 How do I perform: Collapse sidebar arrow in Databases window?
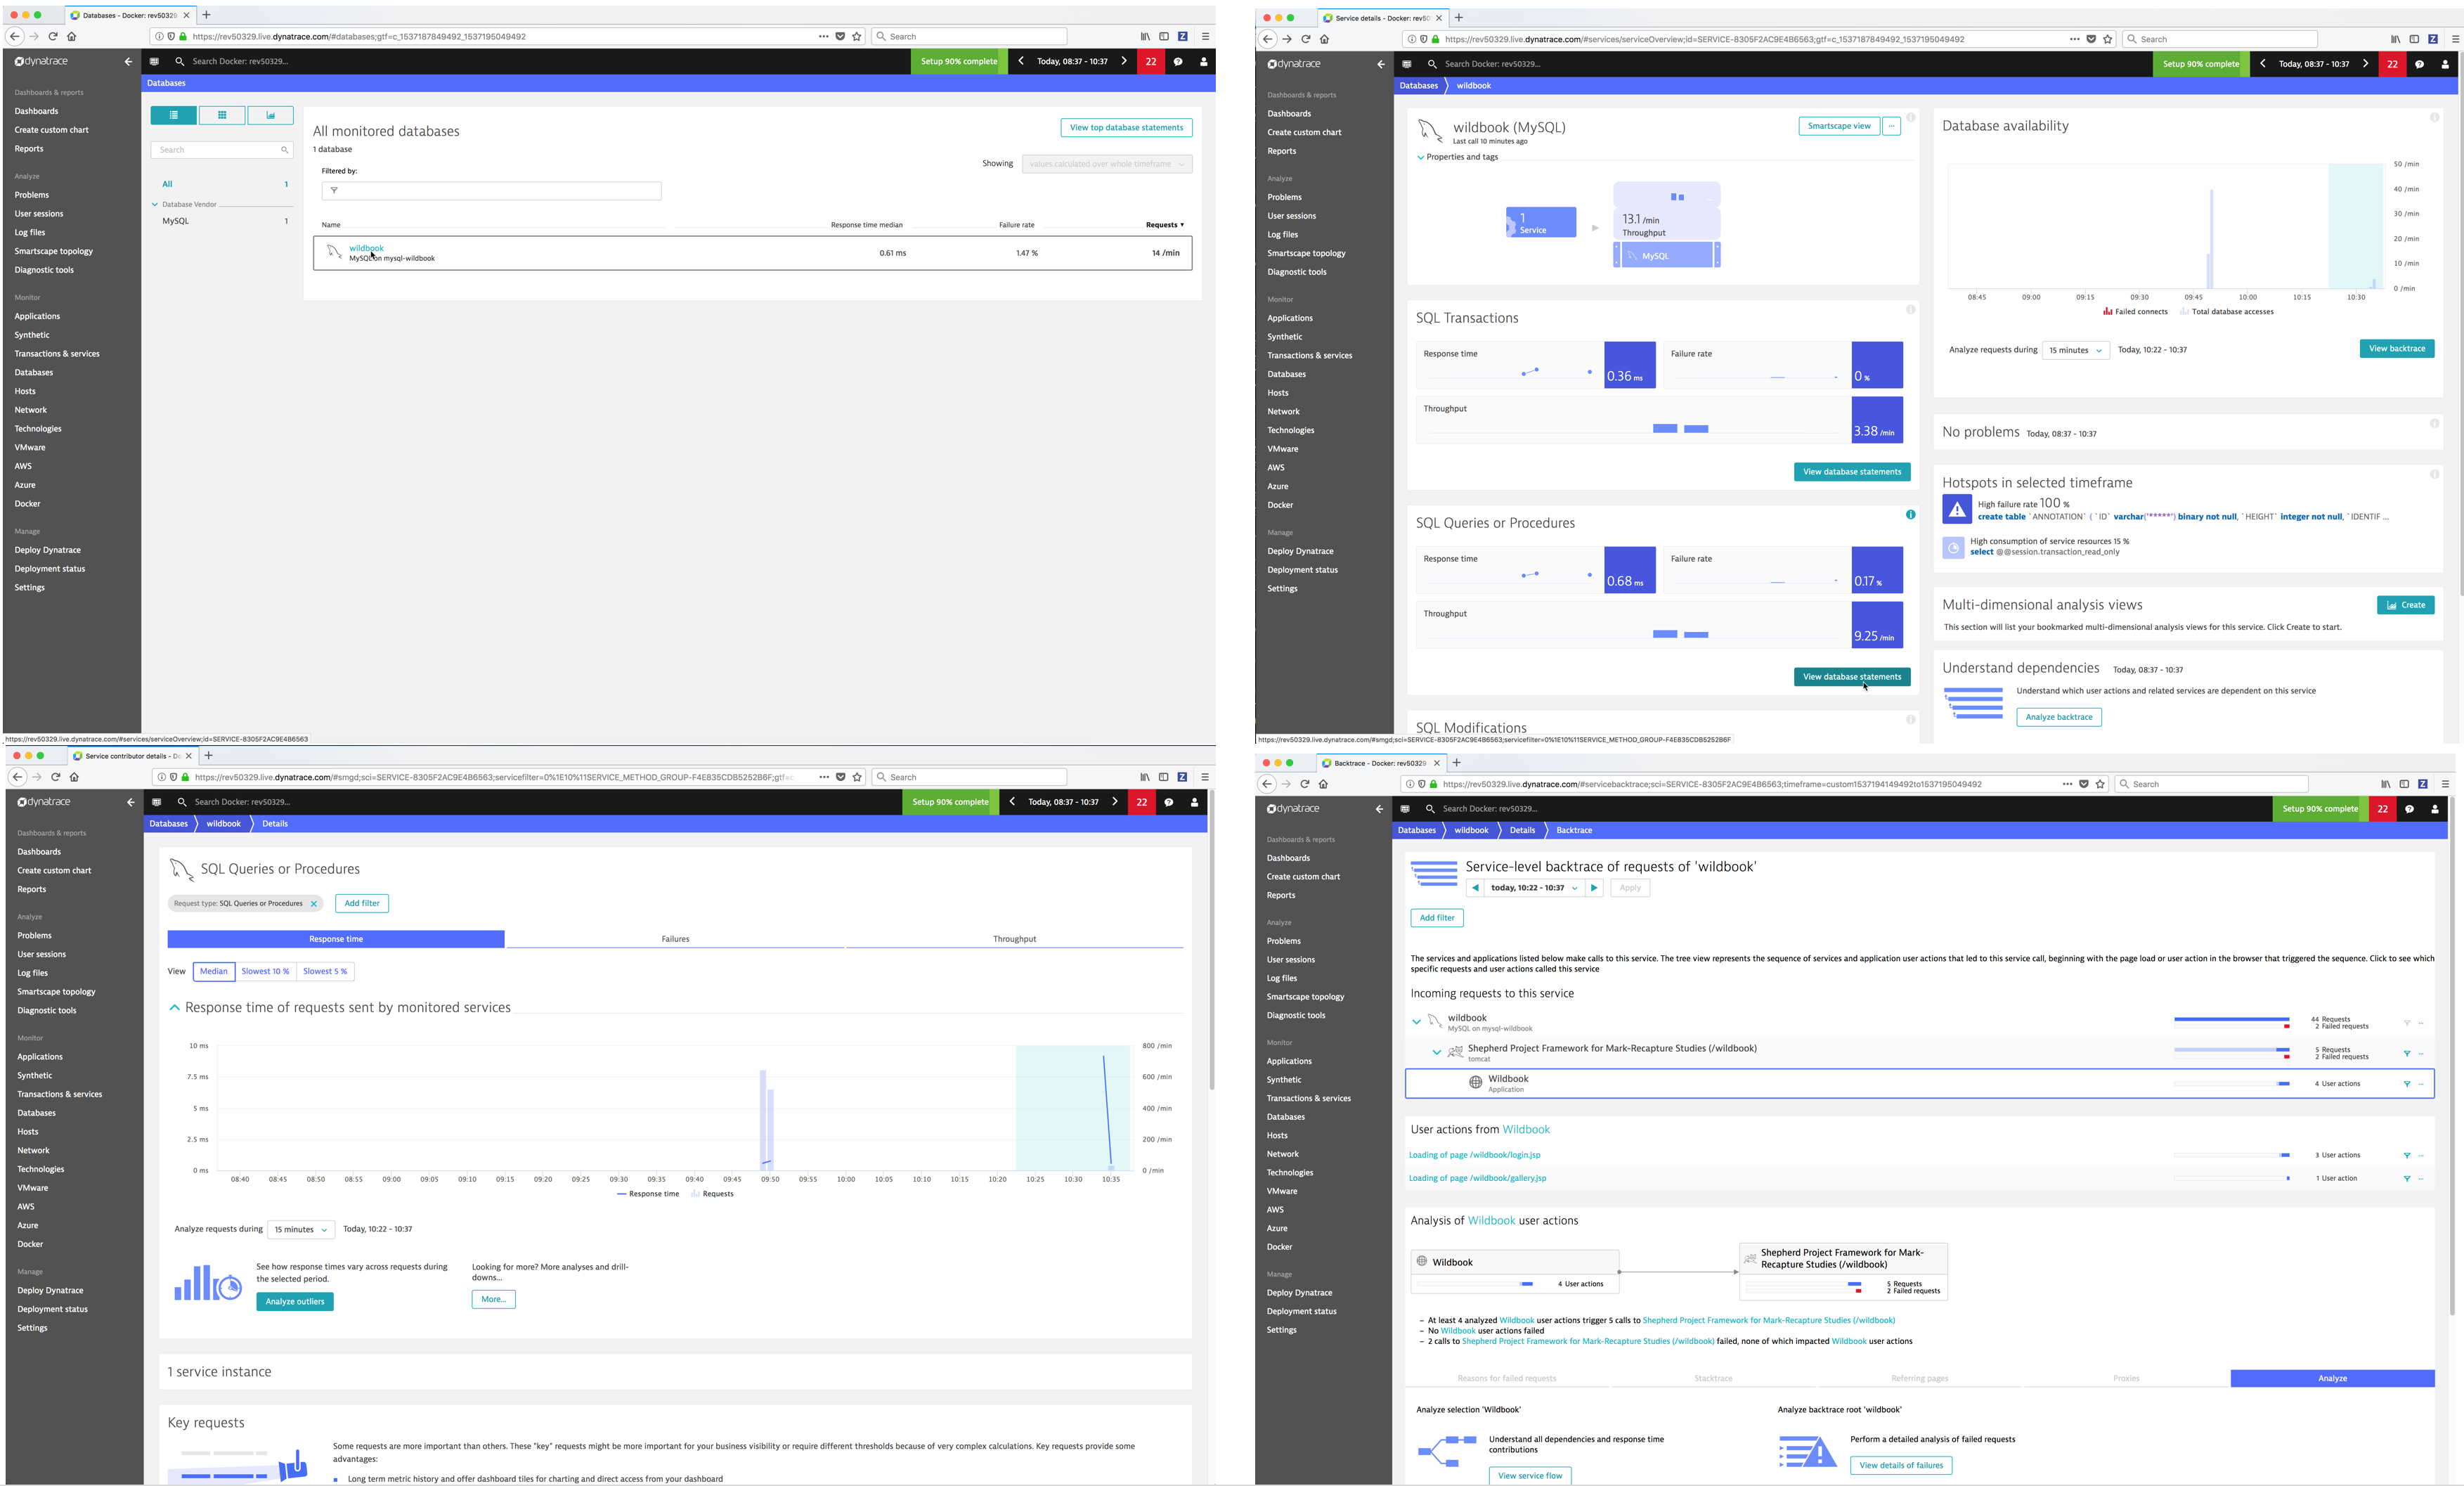pyautogui.click(x=128, y=61)
